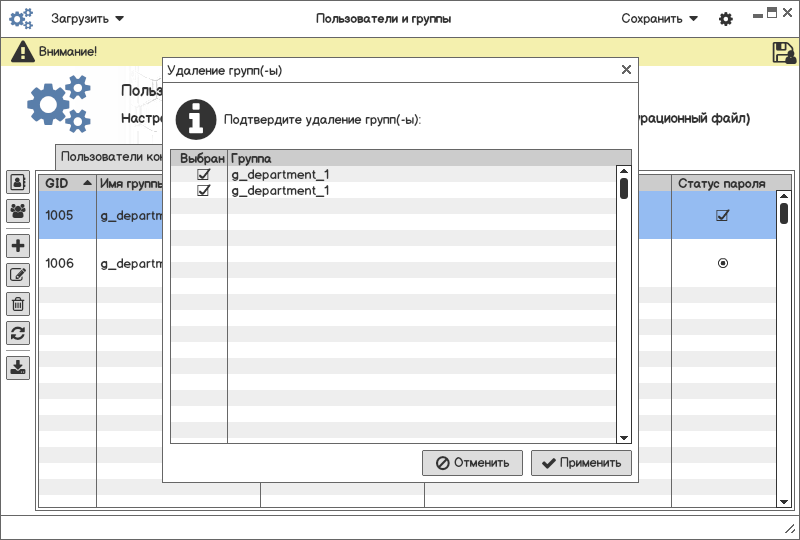
Task: Open the Сохранить dropdown menu
Action: click(659, 19)
